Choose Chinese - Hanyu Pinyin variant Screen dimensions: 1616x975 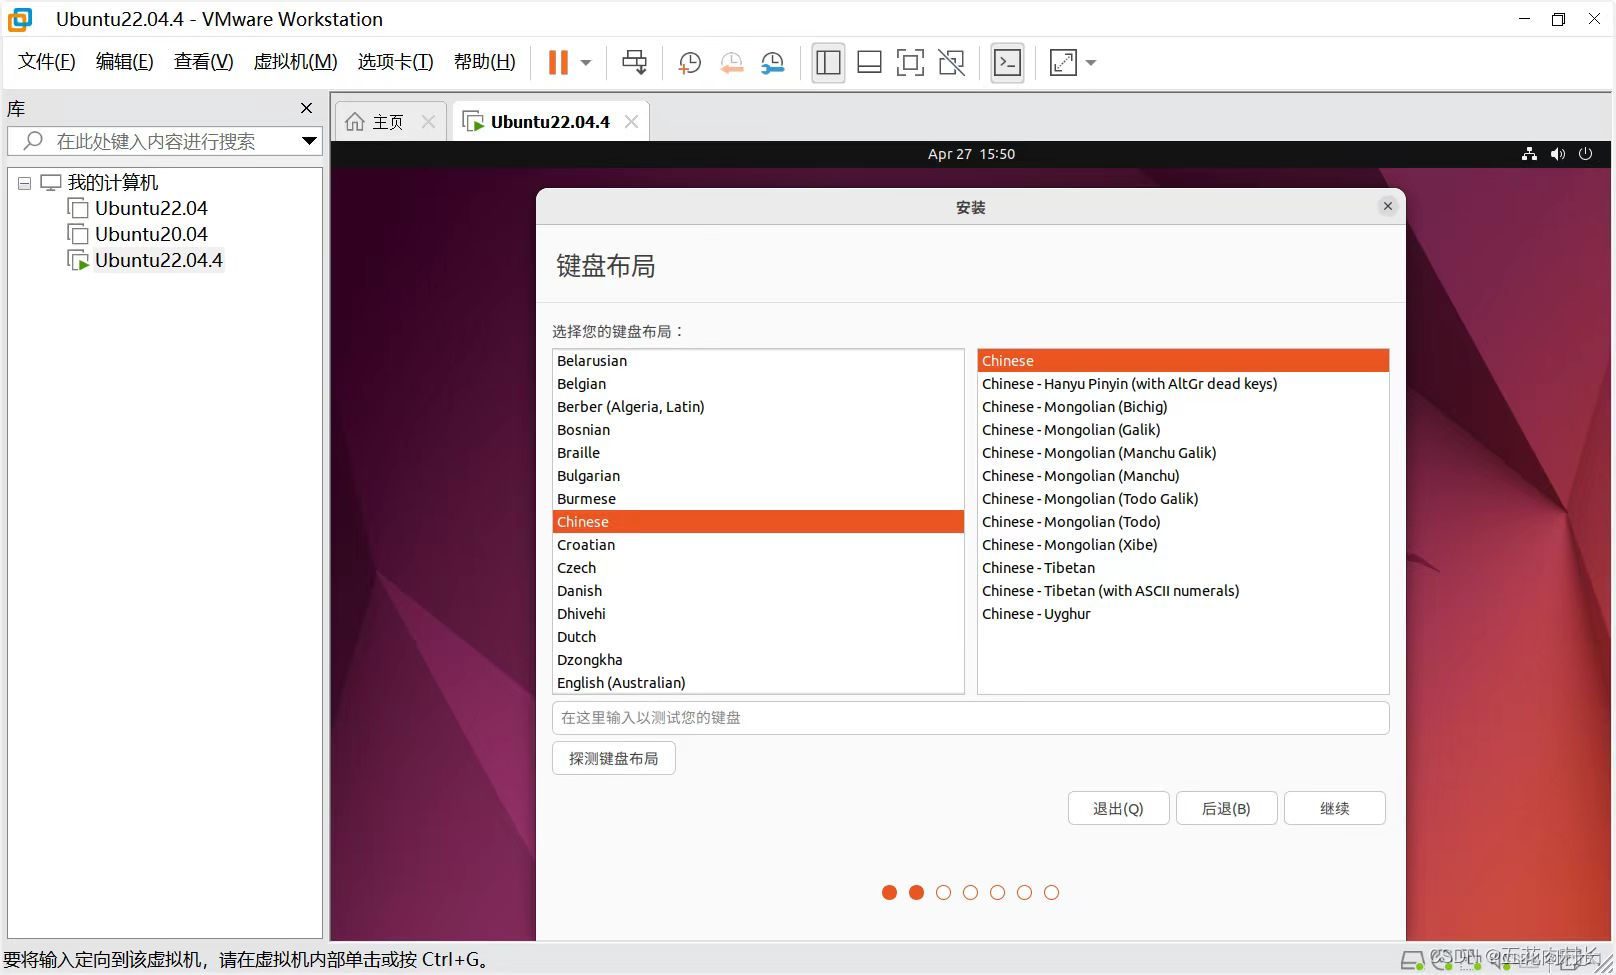click(x=1183, y=384)
